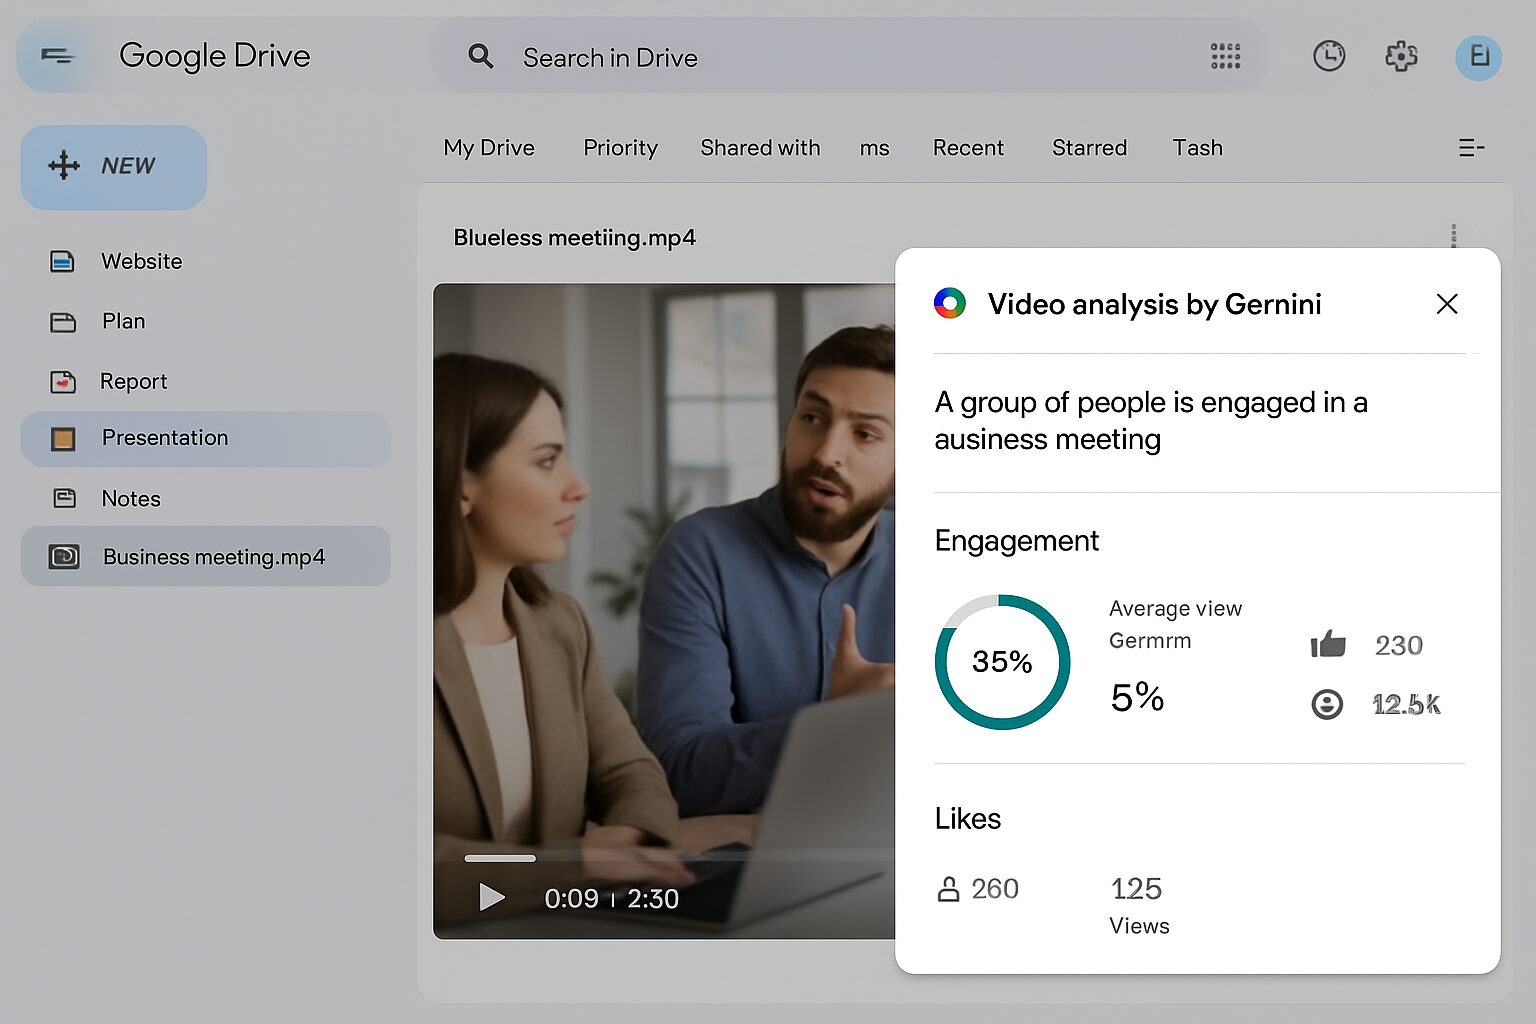The height and width of the screenshot is (1024, 1536).
Task: Click the 12.5k reactions count
Action: [x=1406, y=705]
